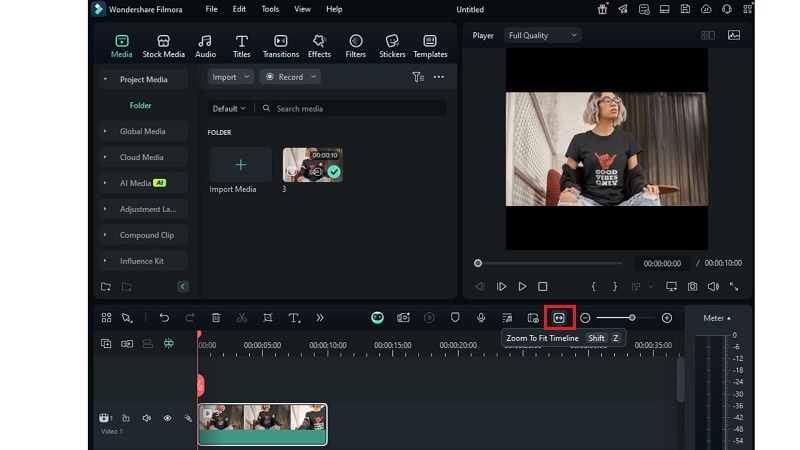Select the media clip thumbnail named 3
800x450 pixels.
pos(313,165)
